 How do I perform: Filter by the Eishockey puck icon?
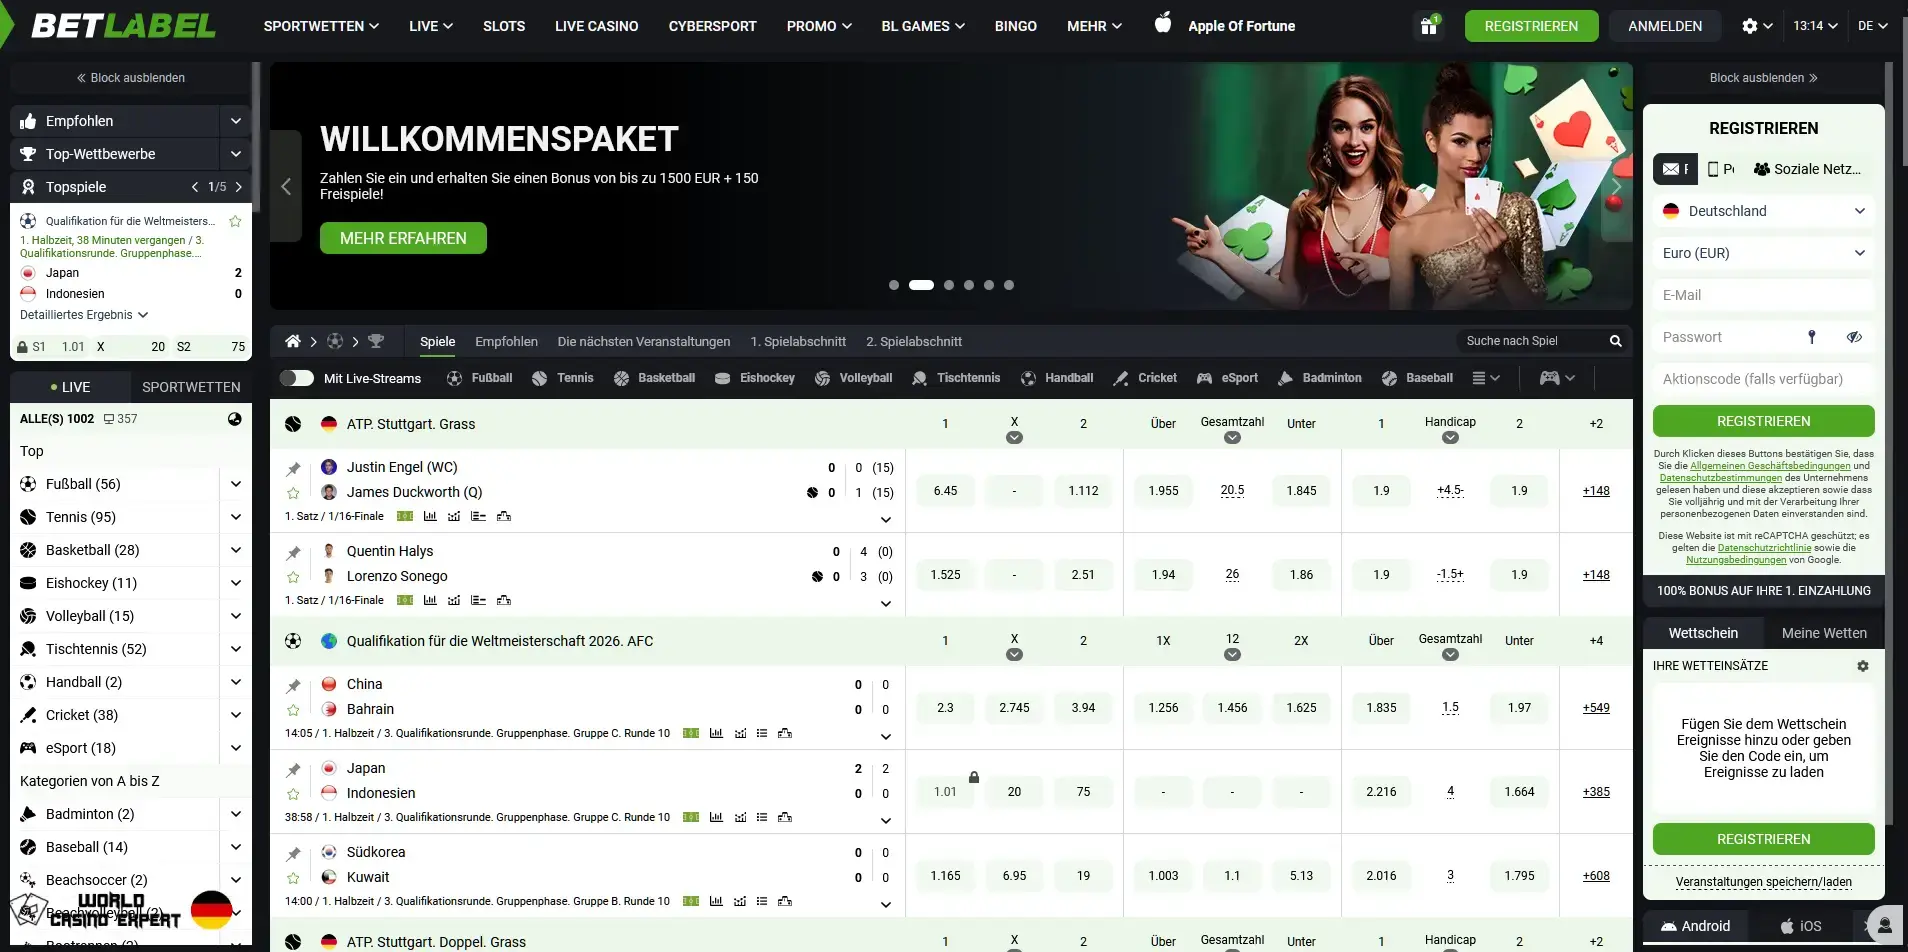click(x=722, y=378)
